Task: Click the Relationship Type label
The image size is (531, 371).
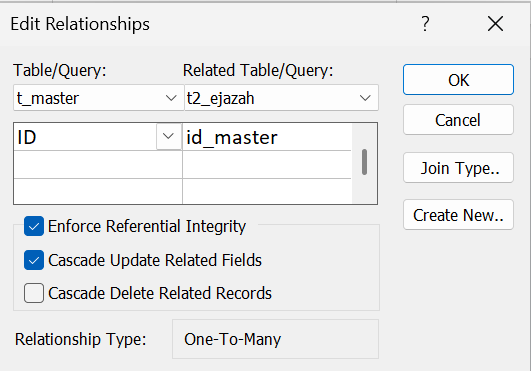Action: tap(80, 339)
